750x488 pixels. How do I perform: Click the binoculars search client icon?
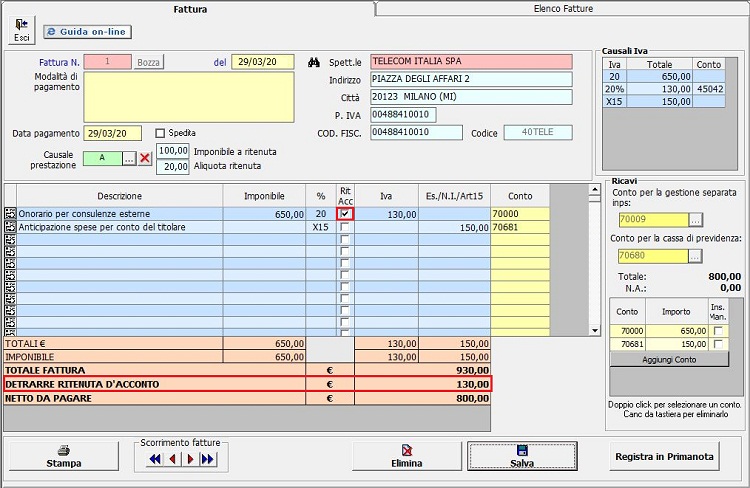[x=312, y=62]
